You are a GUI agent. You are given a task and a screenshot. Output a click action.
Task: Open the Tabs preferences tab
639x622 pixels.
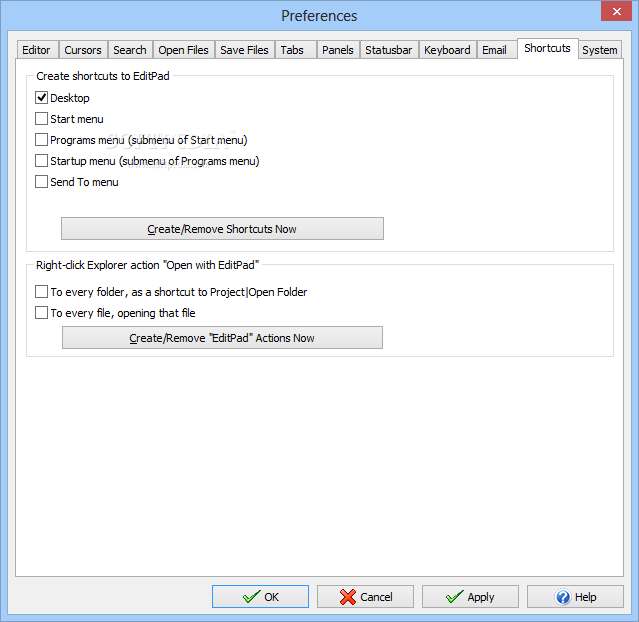pyautogui.click(x=295, y=50)
